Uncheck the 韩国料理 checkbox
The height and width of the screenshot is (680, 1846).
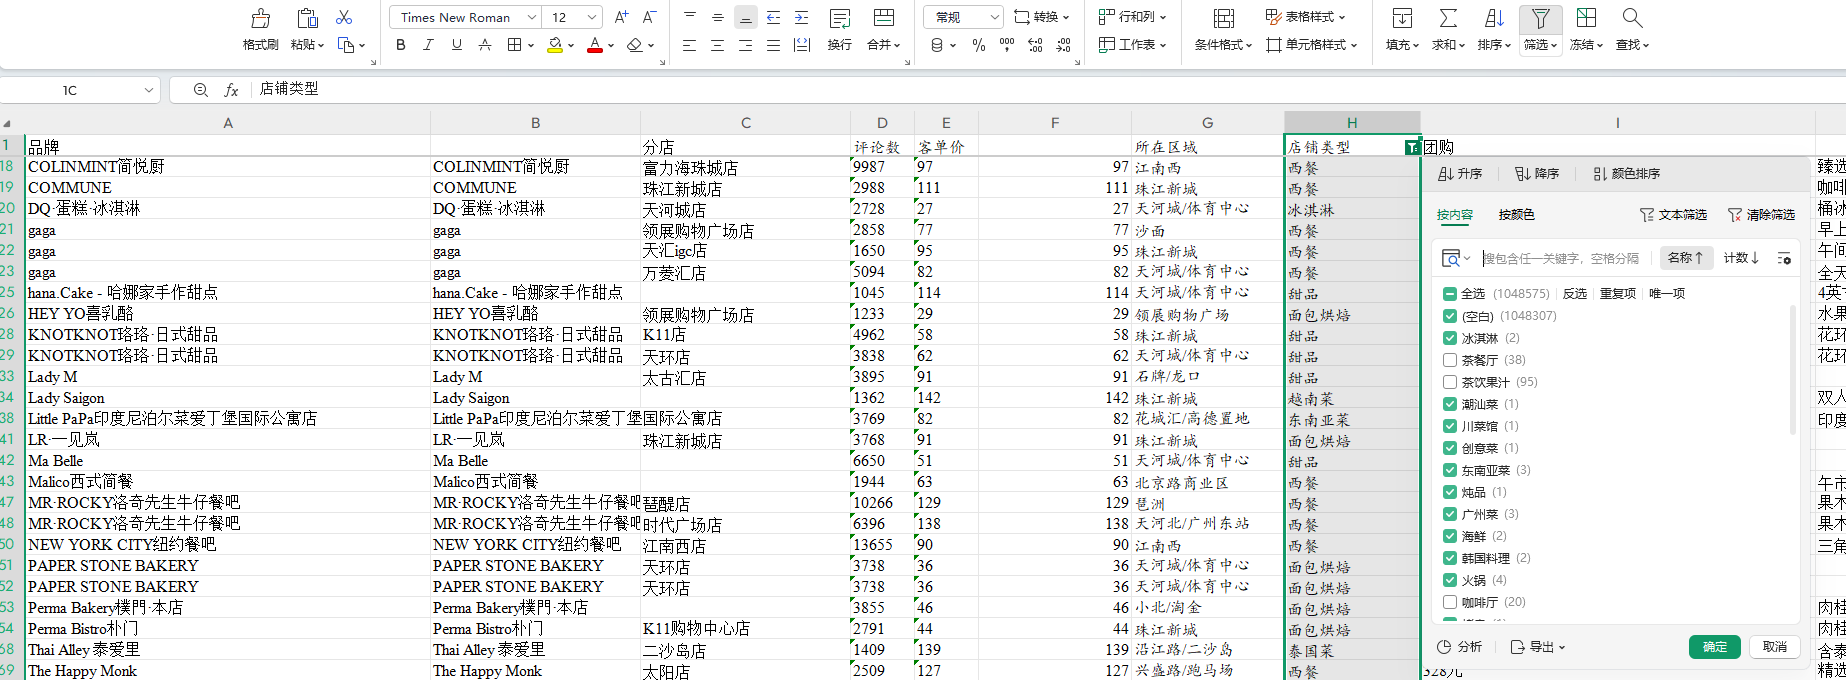(1449, 558)
